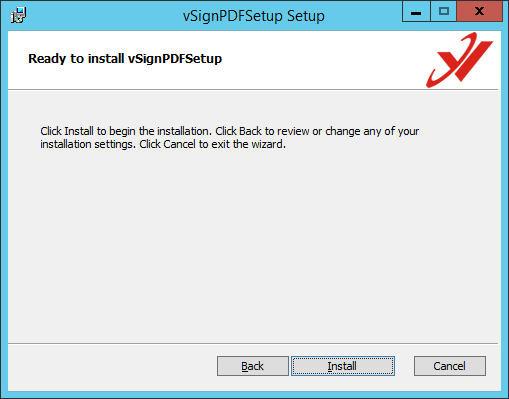Screen dimensions: 509x399
Task: Click the red vSign logo in the header
Action: [x=459, y=60]
